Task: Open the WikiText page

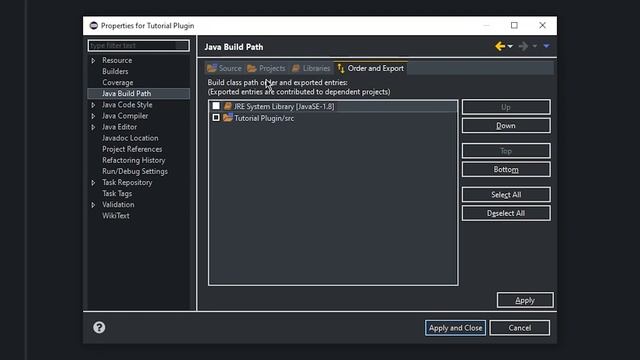Action: 116,216
